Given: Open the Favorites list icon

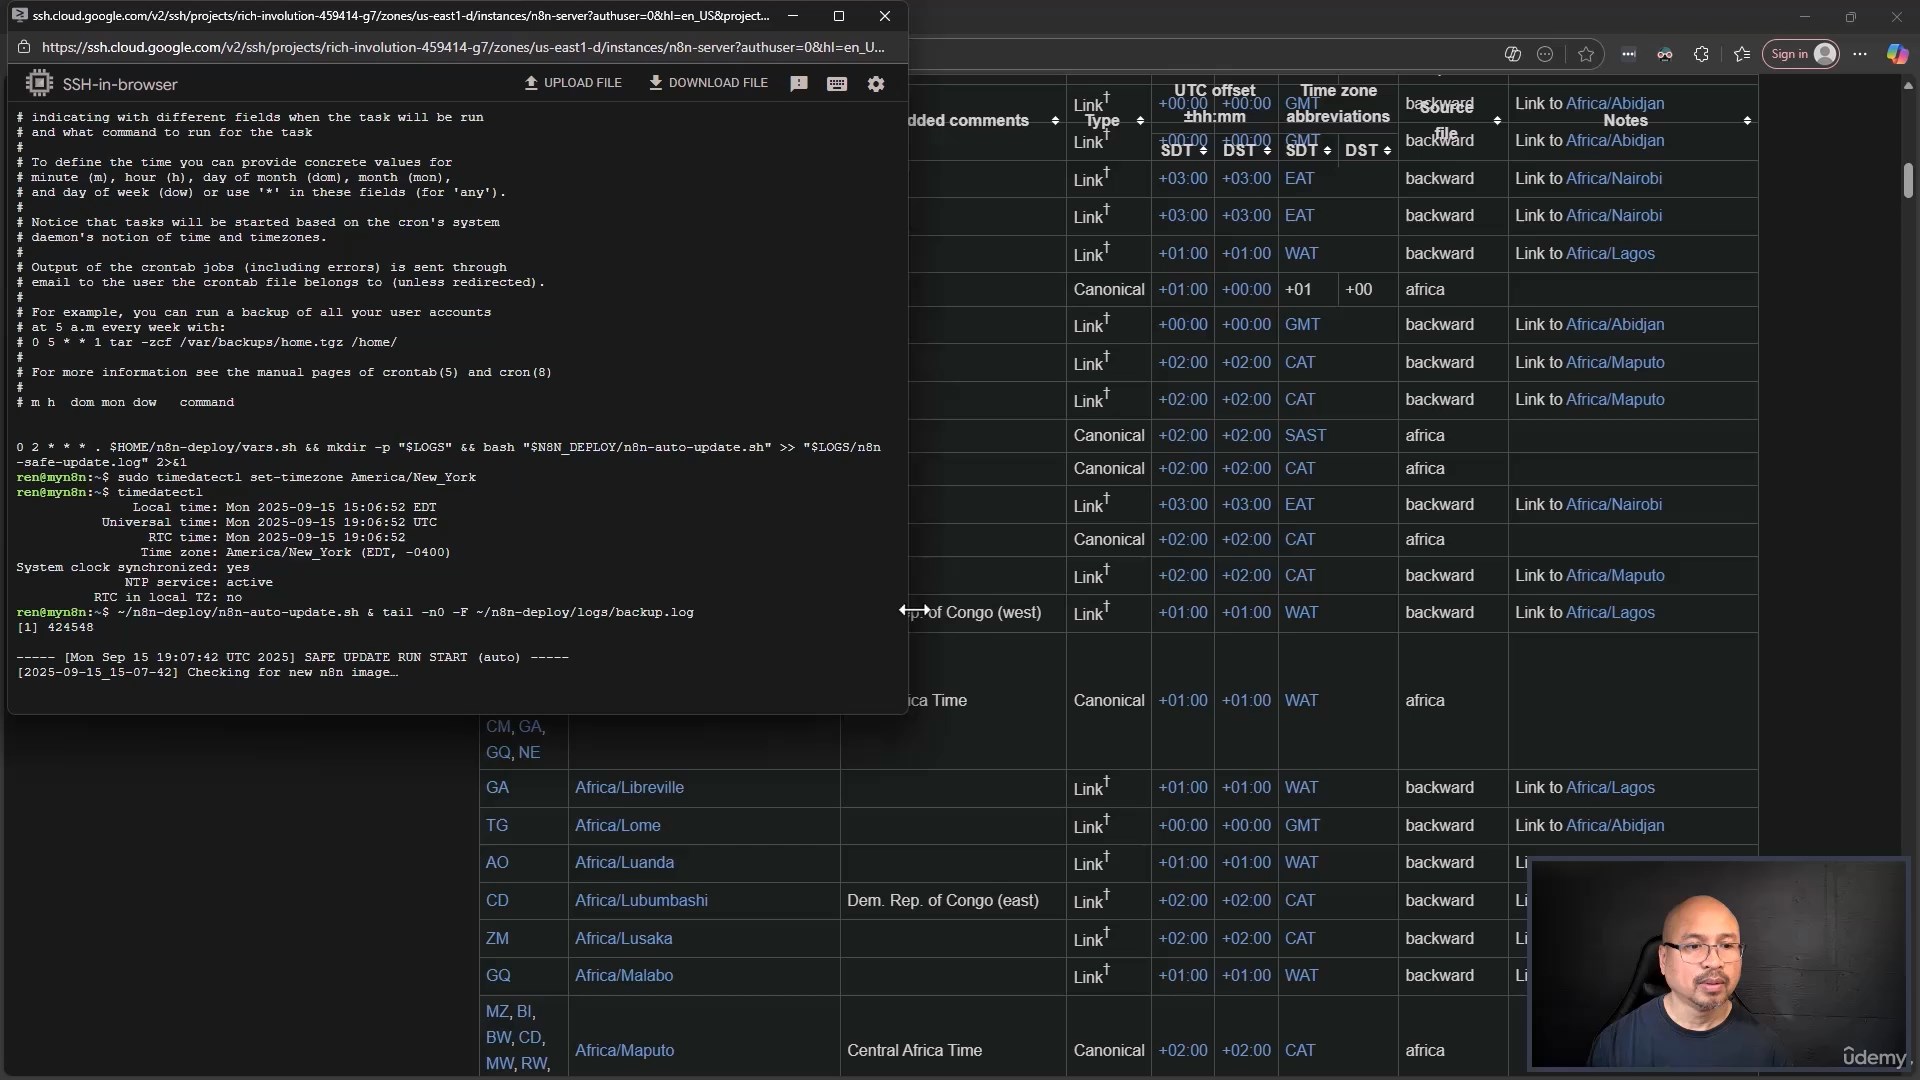Looking at the screenshot, I should pyautogui.click(x=1742, y=54).
